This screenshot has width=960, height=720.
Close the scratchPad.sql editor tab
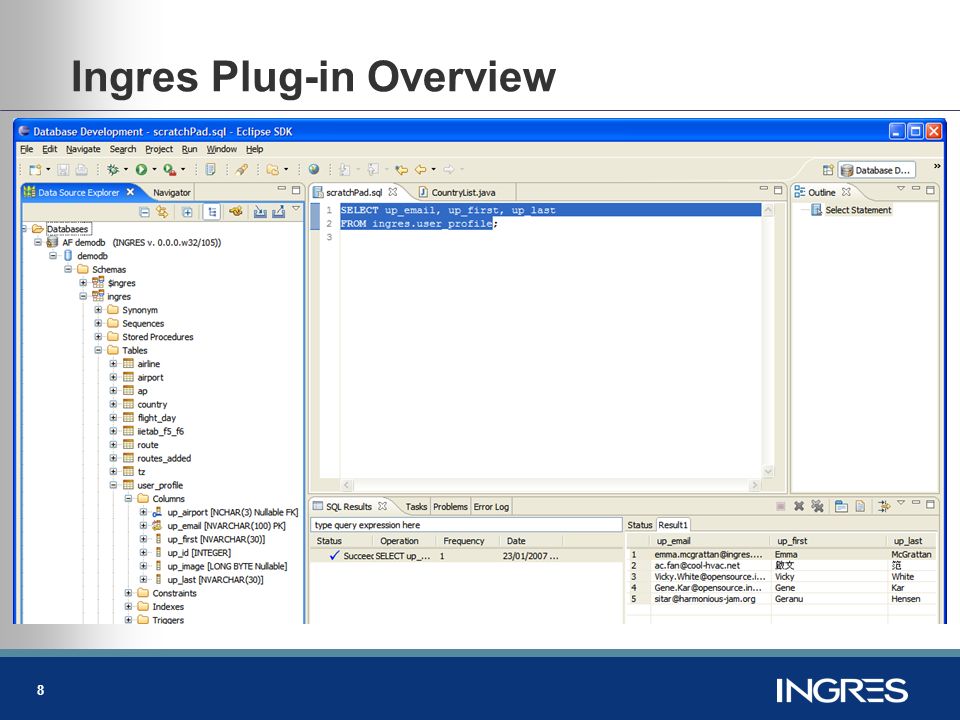point(393,192)
